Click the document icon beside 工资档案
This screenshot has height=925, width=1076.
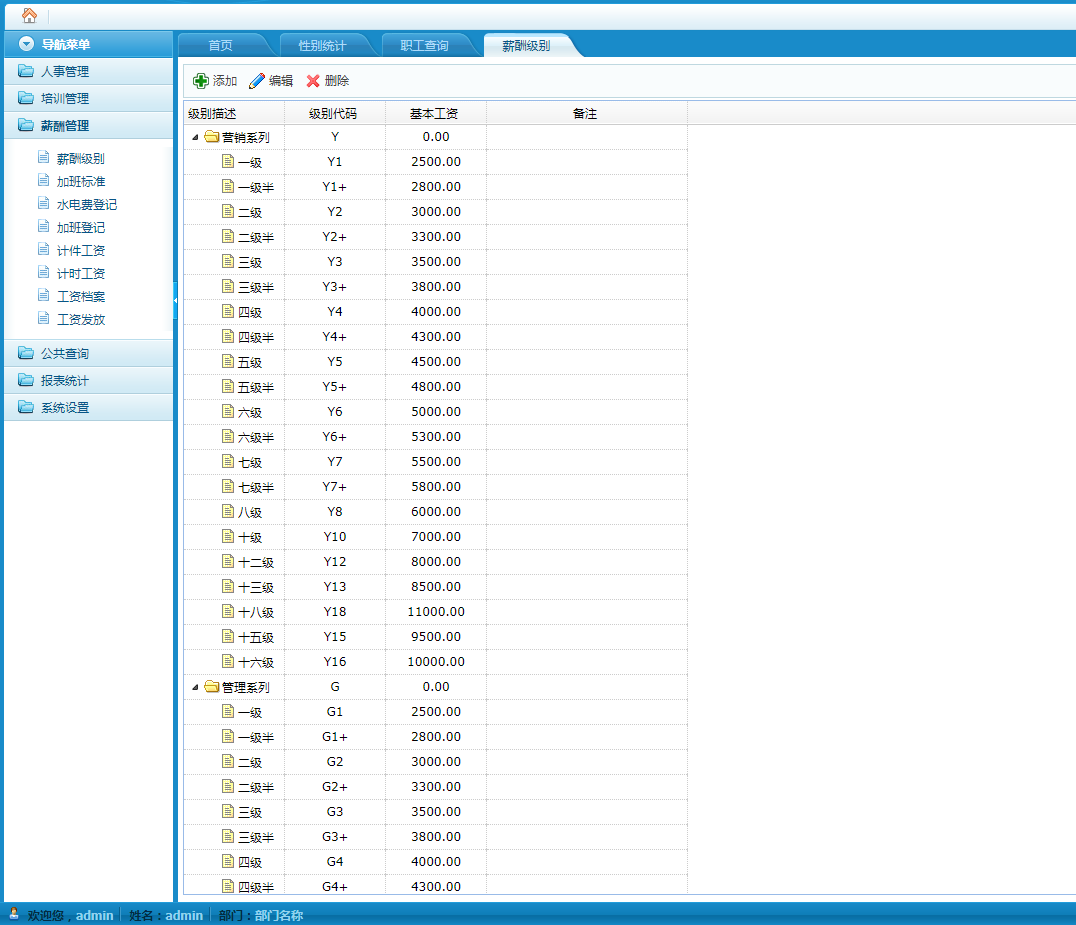44,295
